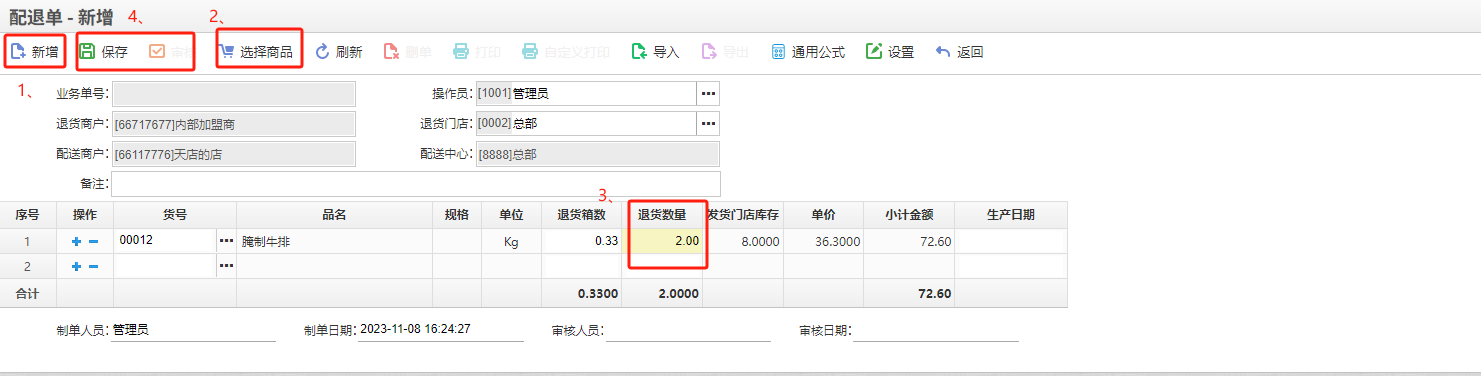The image size is (1481, 376).
Task: Click the 单位 cell Kg
Action: (x=511, y=241)
